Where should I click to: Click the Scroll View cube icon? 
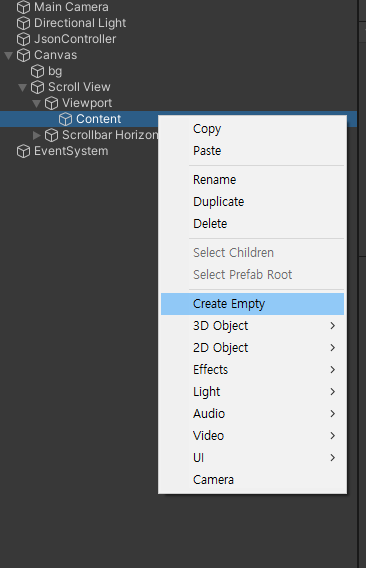pyautogui.click(x=37, y=87)
